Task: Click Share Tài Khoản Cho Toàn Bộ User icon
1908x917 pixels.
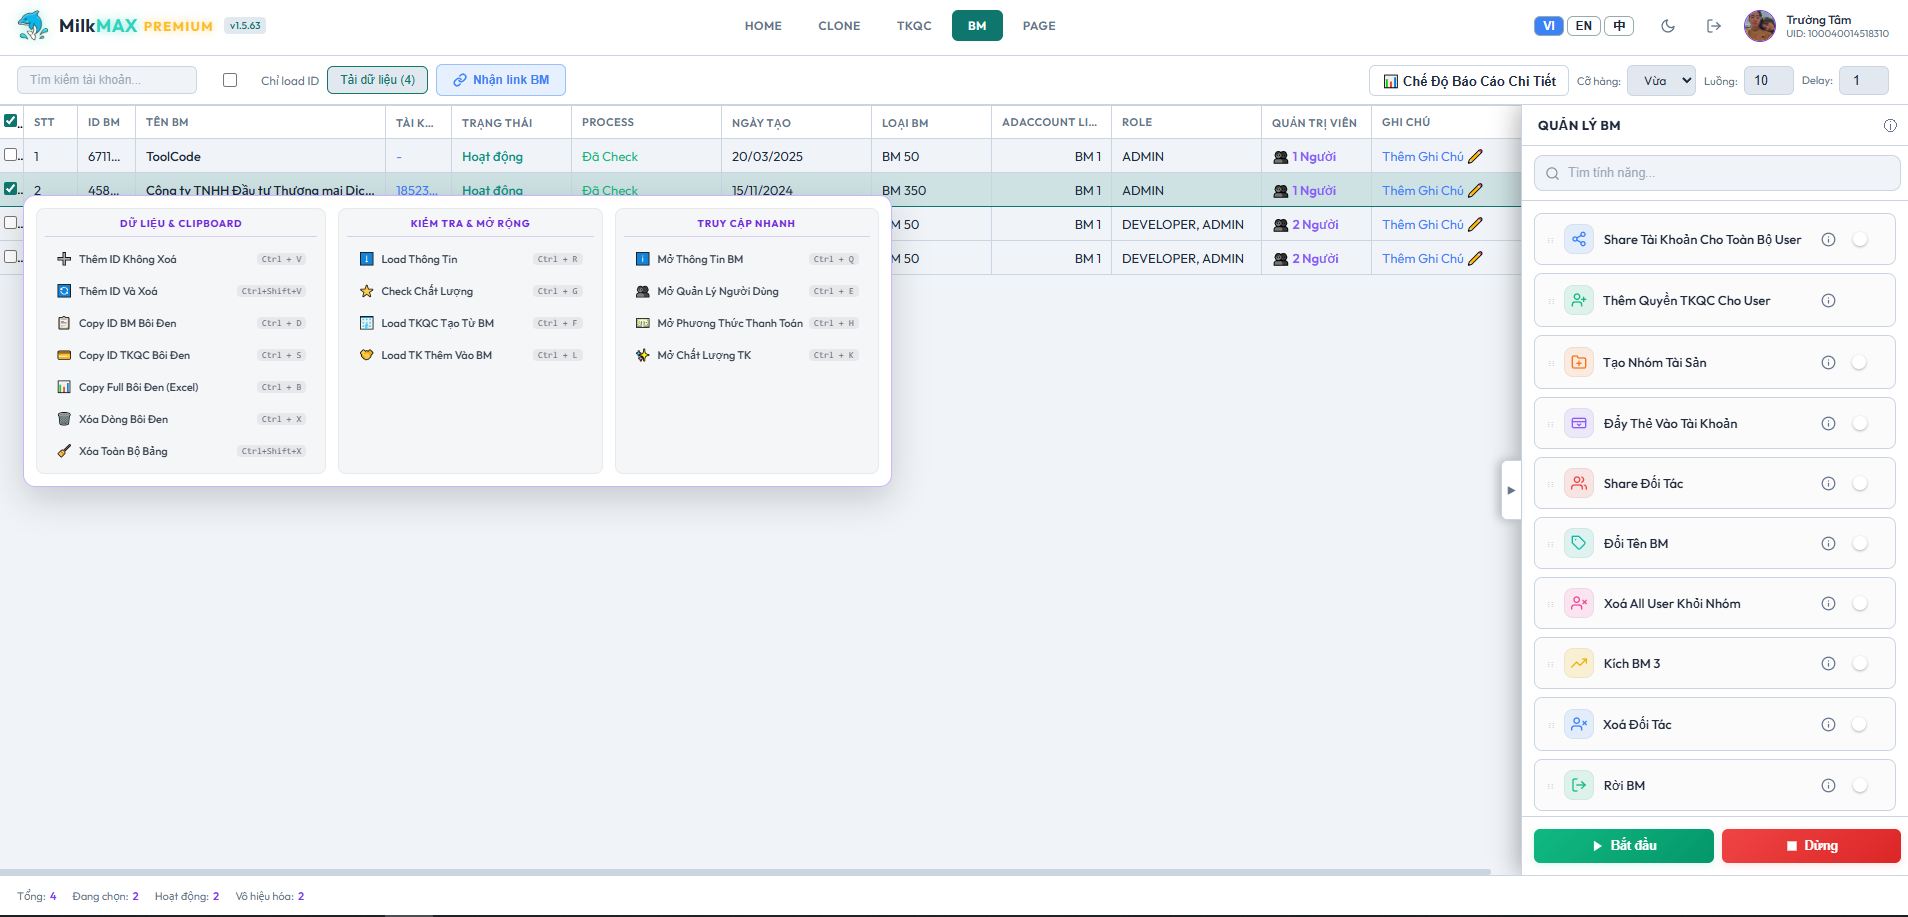Action: tap(1579, 240)
